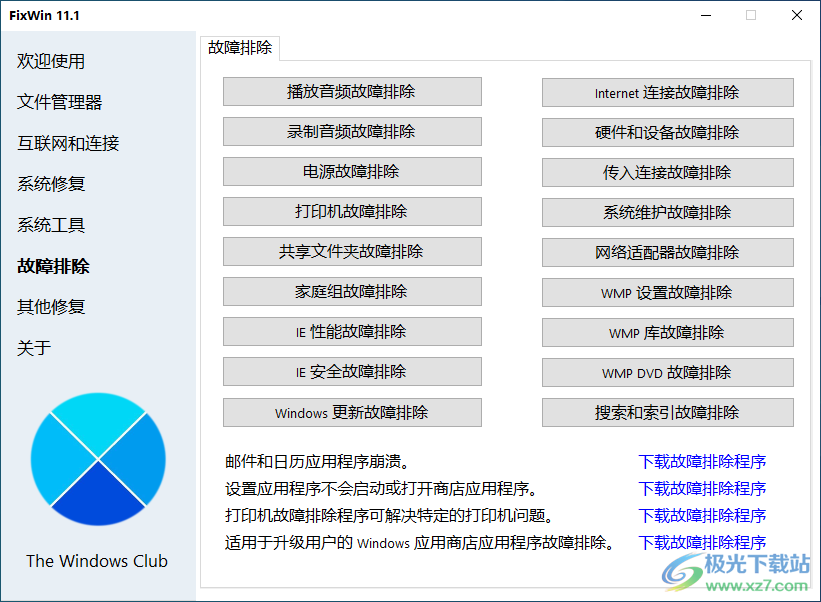Start 搜索和索引故障排除
This screenshot has width=821, height=602.
pyautogui.click(x=667, y=412)
